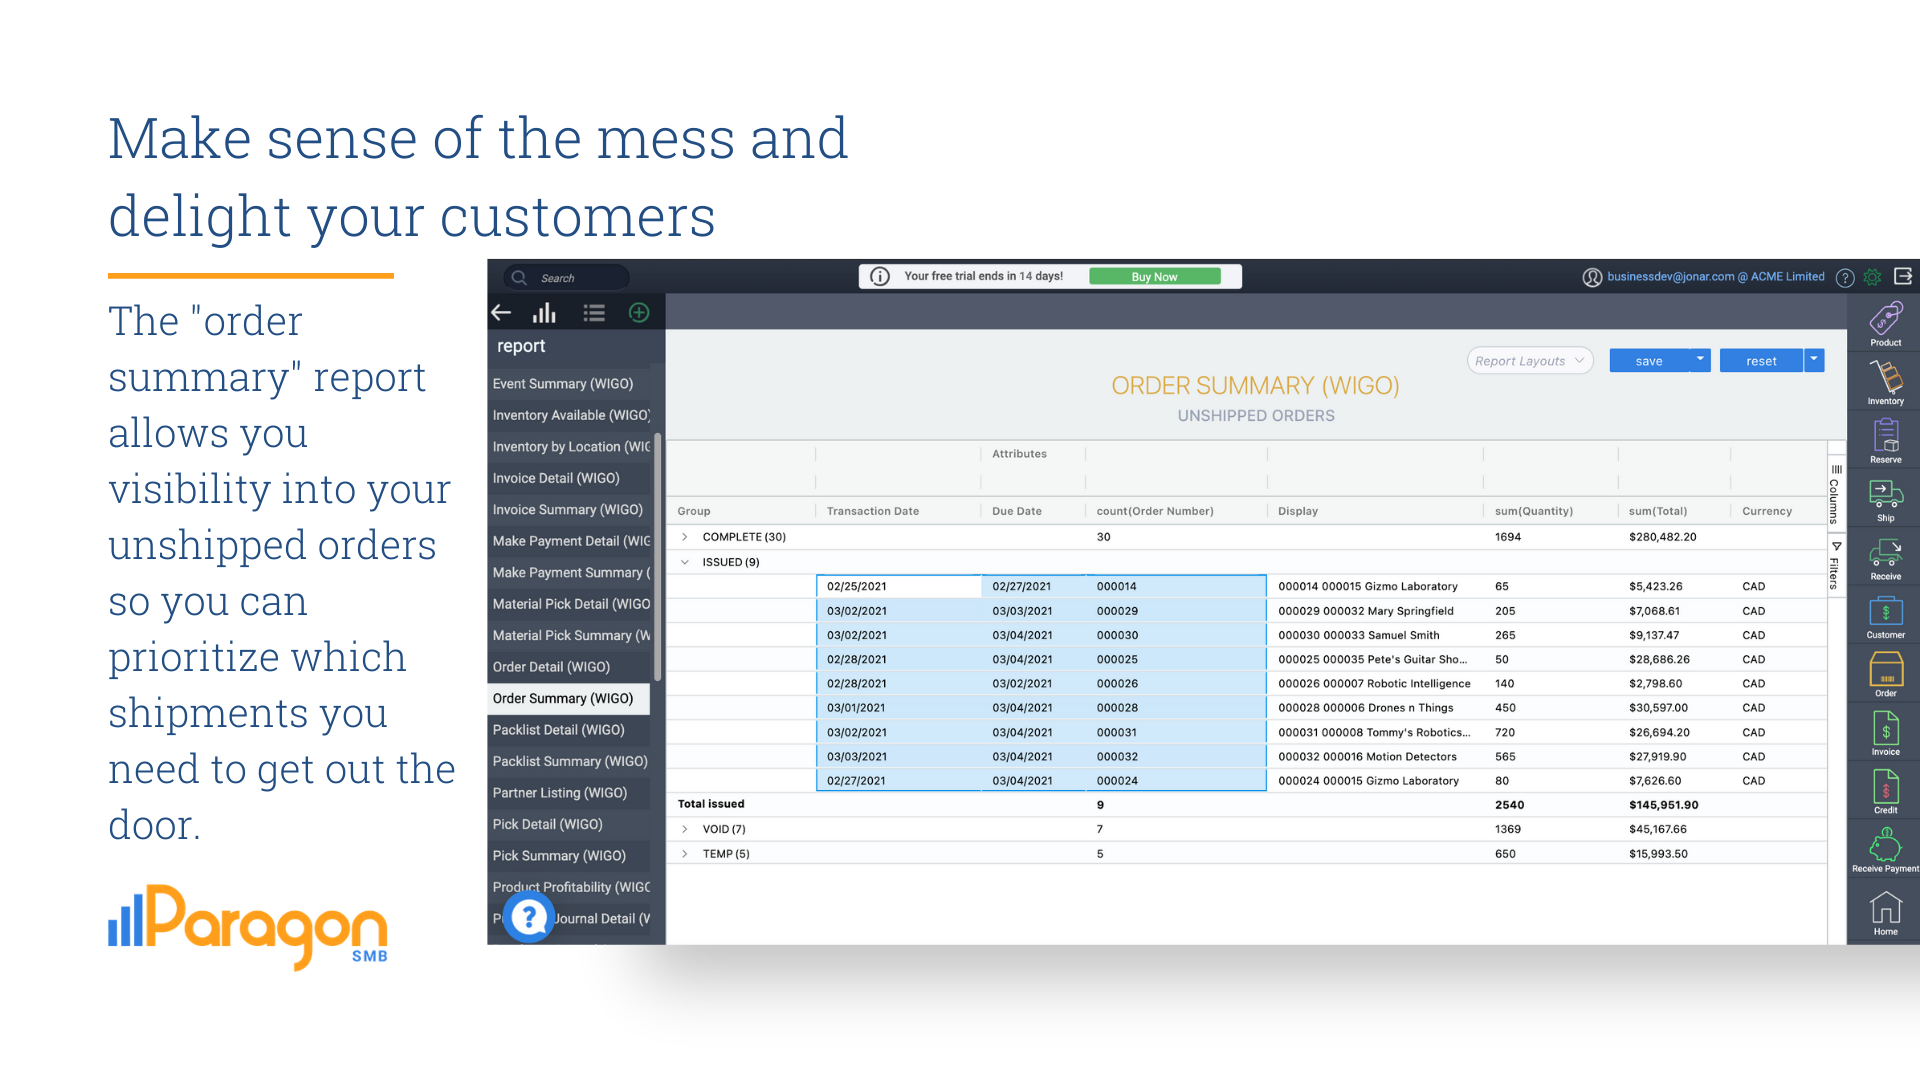
Task: Open the save button dropdown arrow
Action: (x=1700, y=360)
